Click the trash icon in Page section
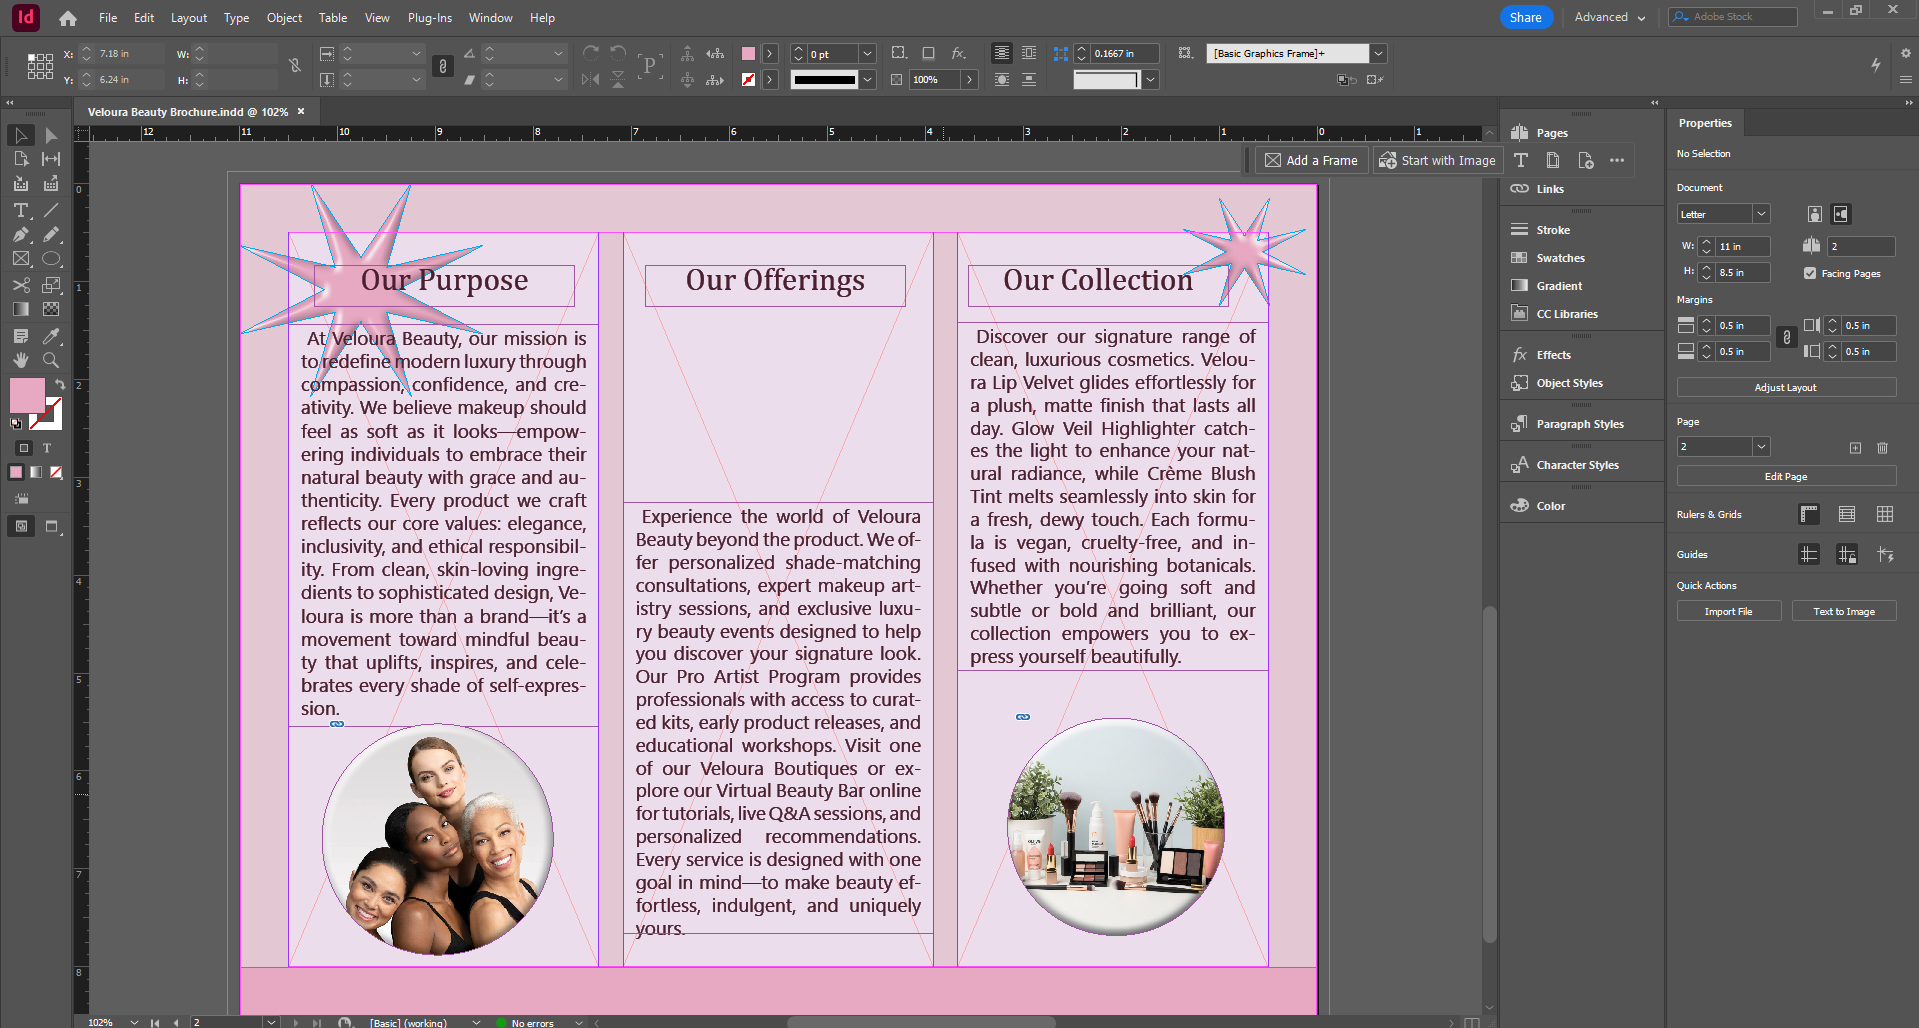Image resolution: width=1919 pixels, height=1028 pixels. 1883,448
